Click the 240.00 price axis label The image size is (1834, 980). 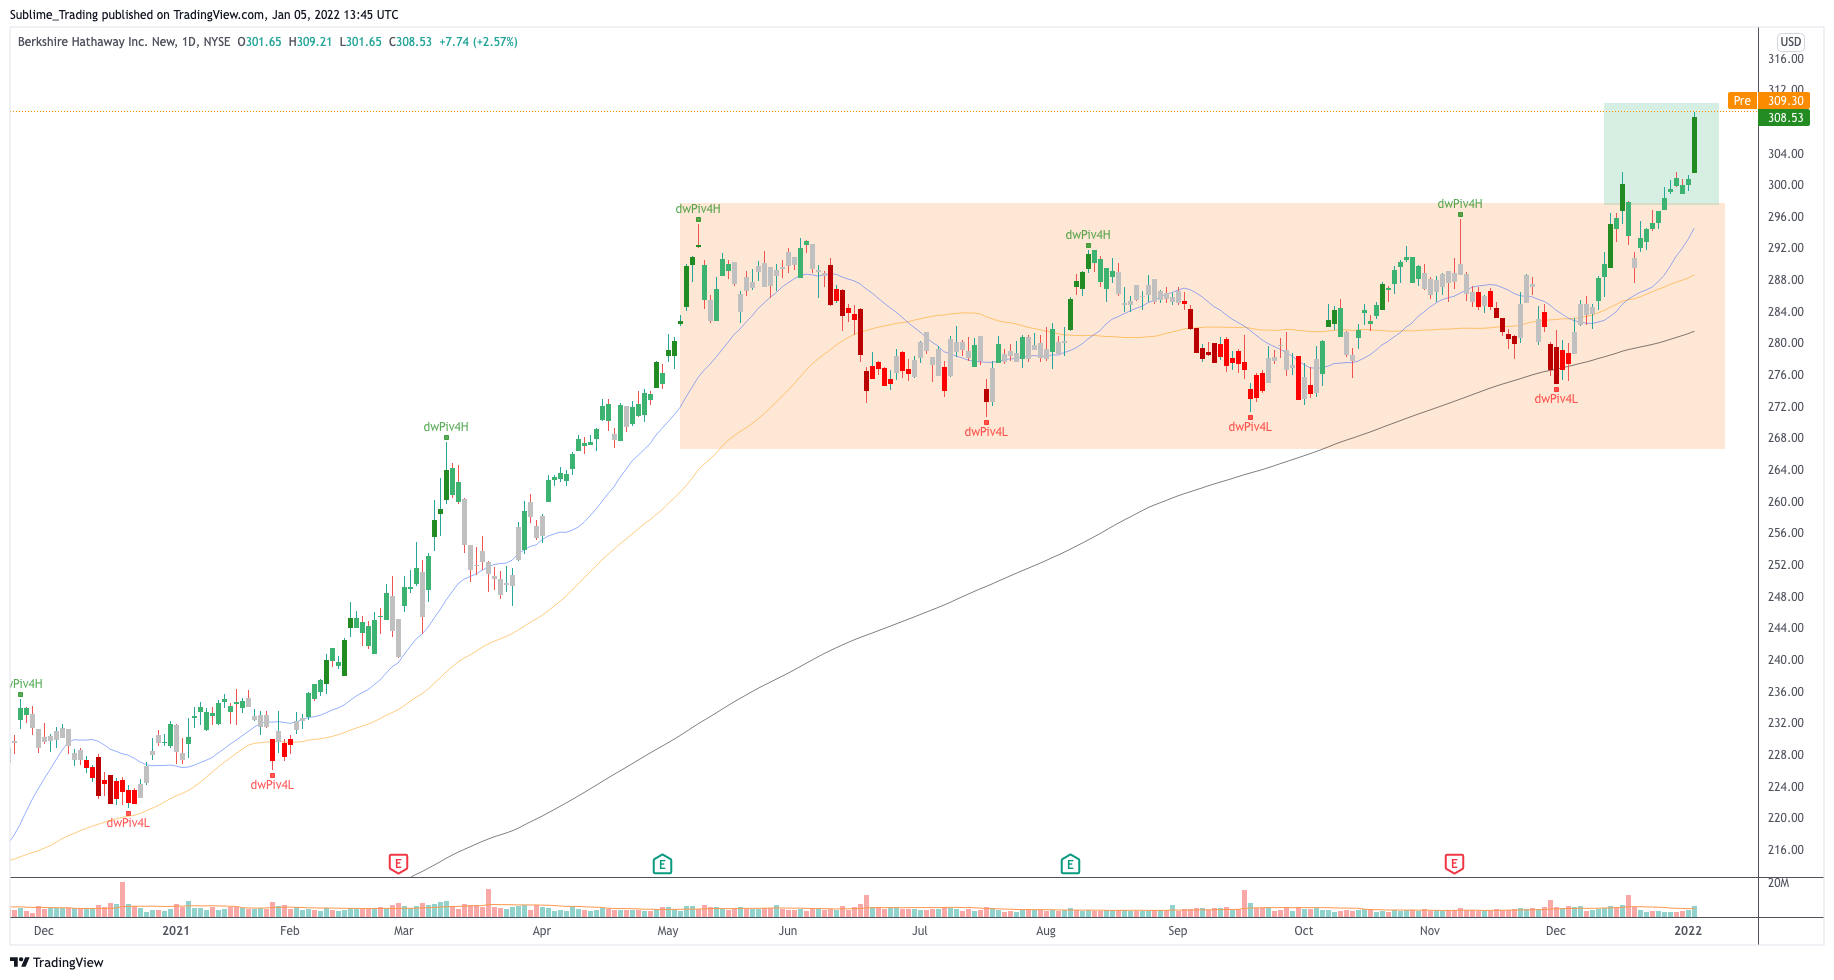pos(1785,660)
